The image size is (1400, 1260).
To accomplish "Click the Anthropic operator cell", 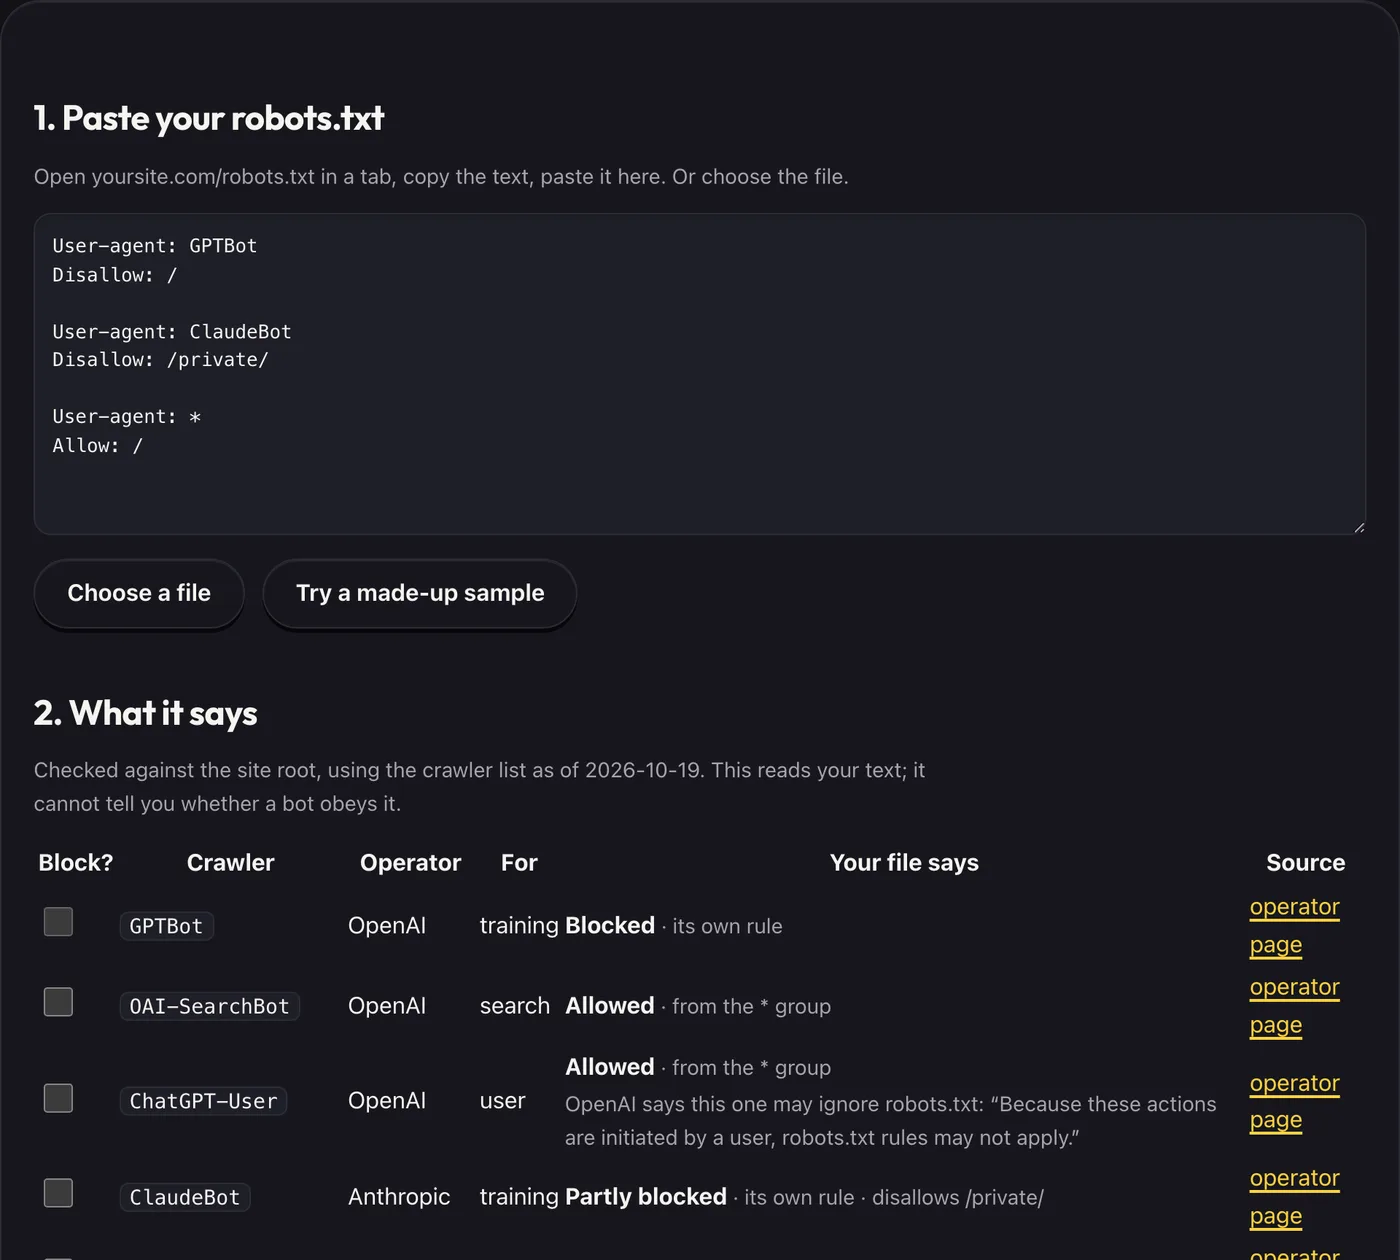I will [x=399, y=1197].
